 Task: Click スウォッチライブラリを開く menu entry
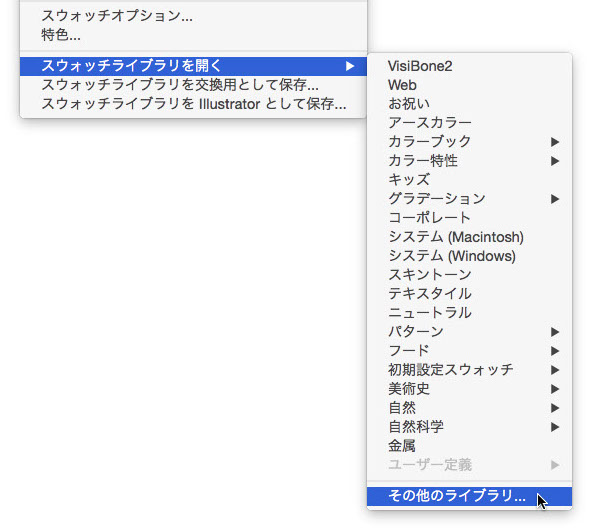[x=193, y=66]
